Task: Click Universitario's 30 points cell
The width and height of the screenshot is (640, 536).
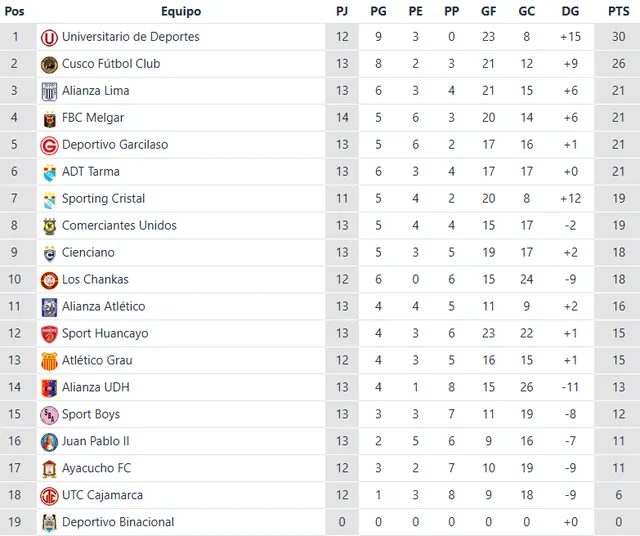Action: point(618,37)
